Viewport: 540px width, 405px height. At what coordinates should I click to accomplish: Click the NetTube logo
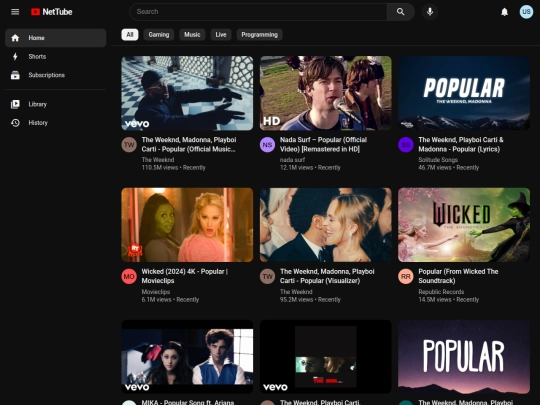52,12
